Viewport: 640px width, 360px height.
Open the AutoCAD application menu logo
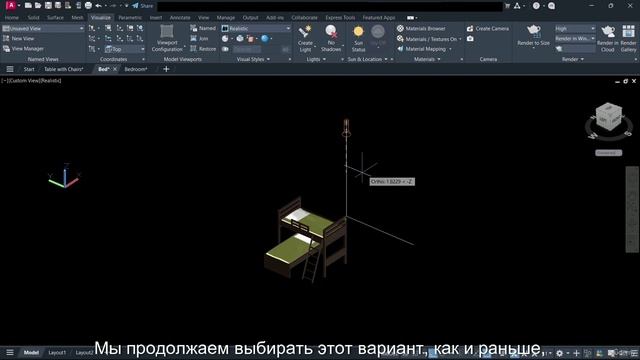pyautogui.click(x=11, y=5)
